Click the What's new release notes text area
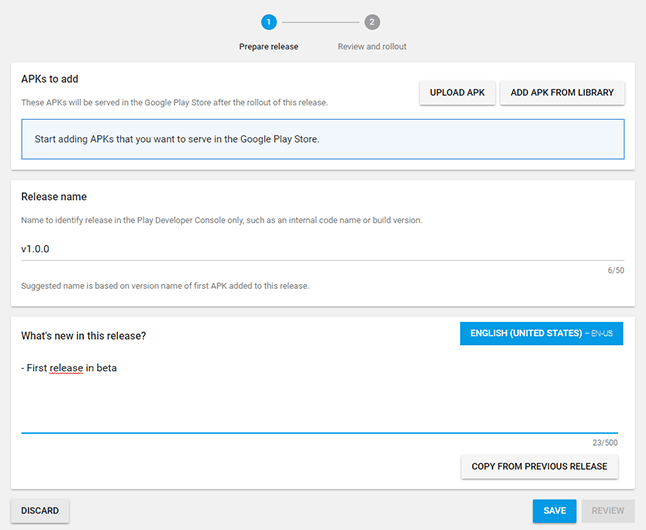 319,395
